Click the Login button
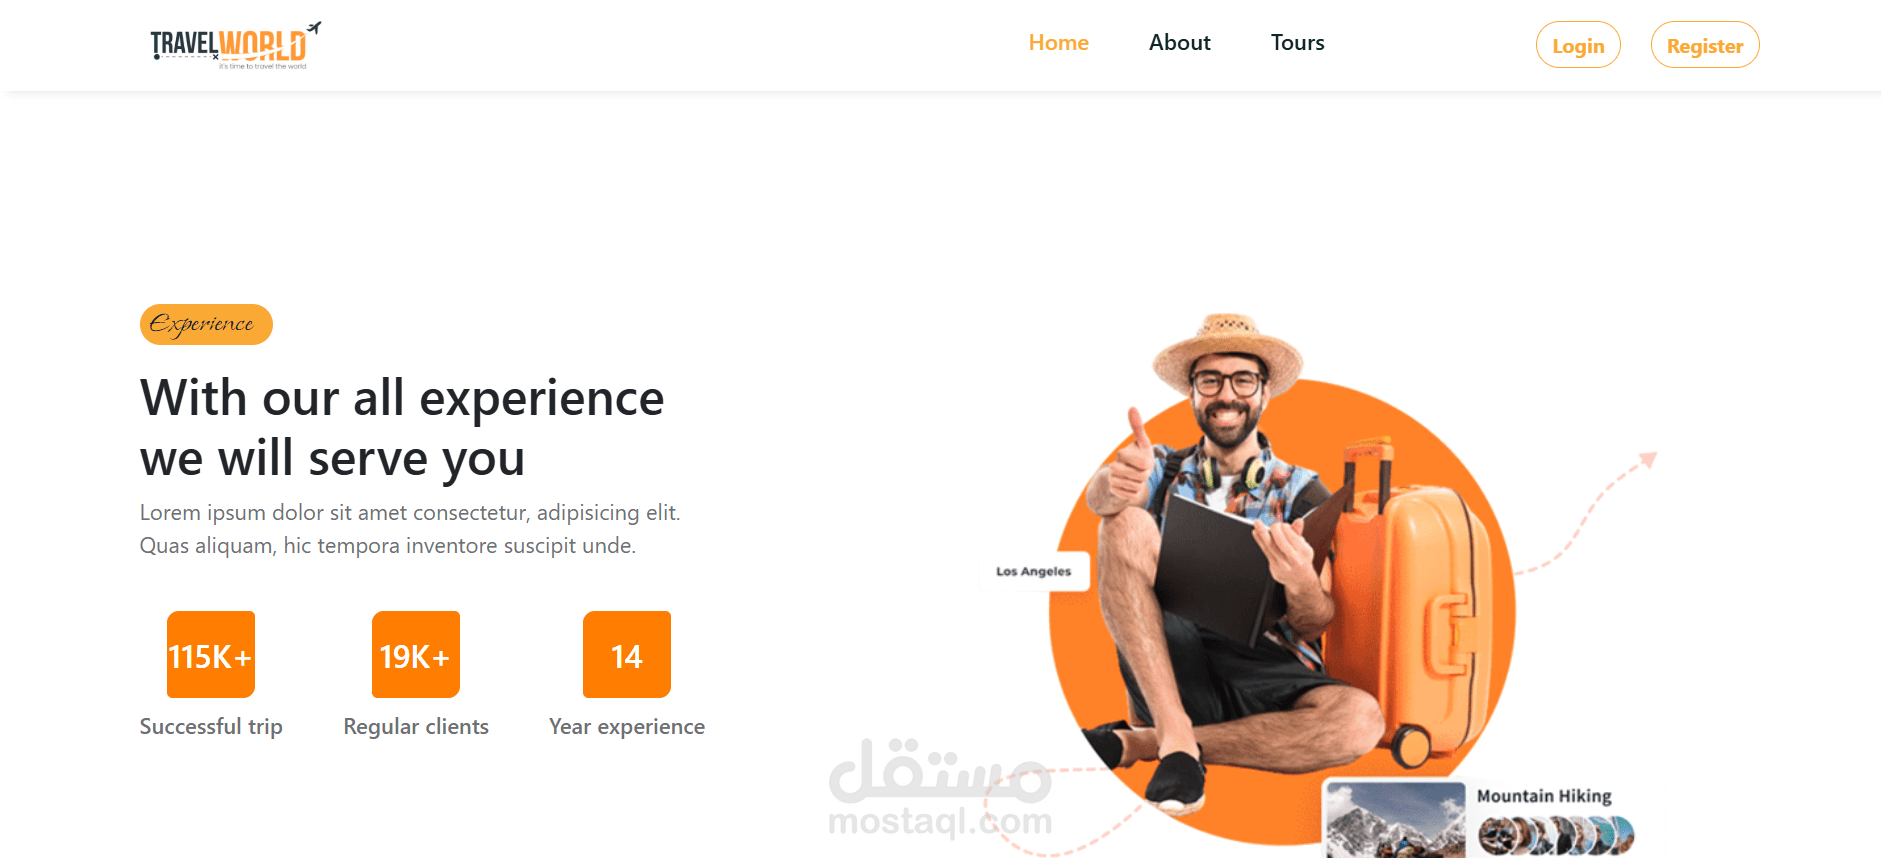The image size is (1881, 858). point(1578,45)
